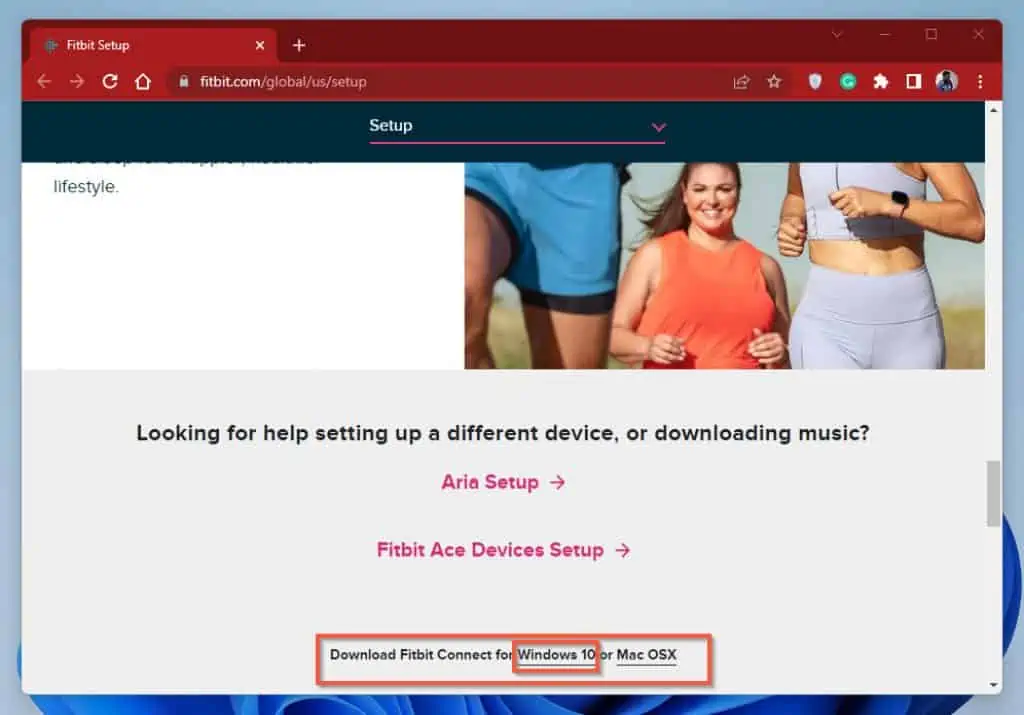The image size is (1024, 715).
Task: Reload the Fitbit Setup page
Action: coord(110,82)
